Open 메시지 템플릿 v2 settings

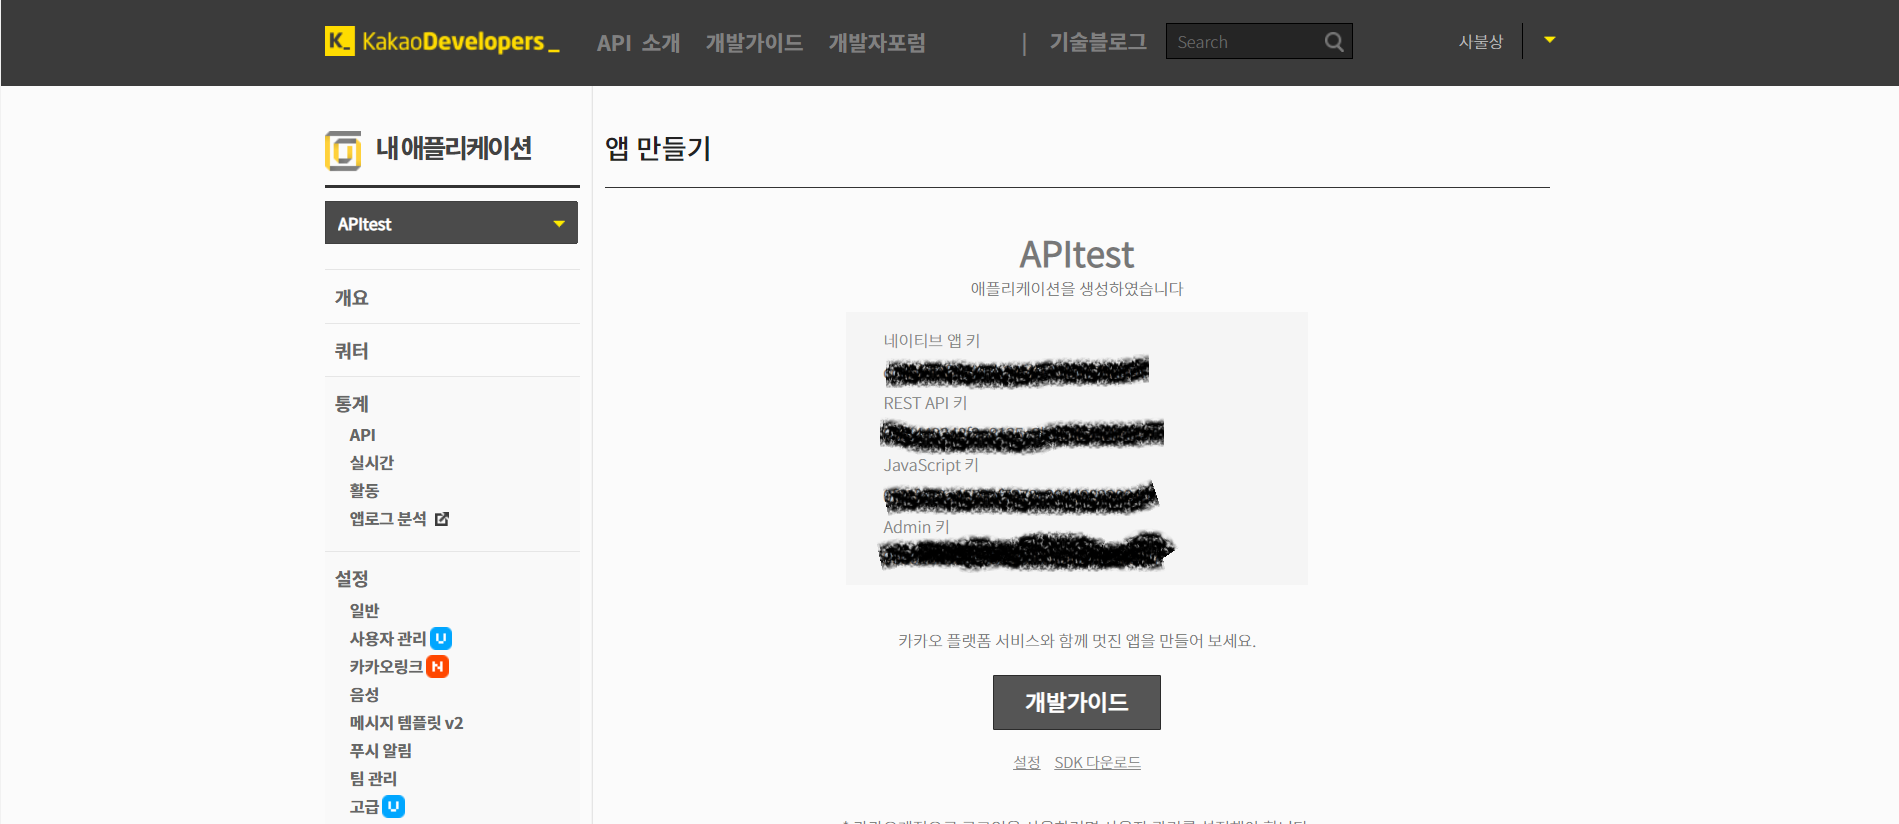coord(406,723)
